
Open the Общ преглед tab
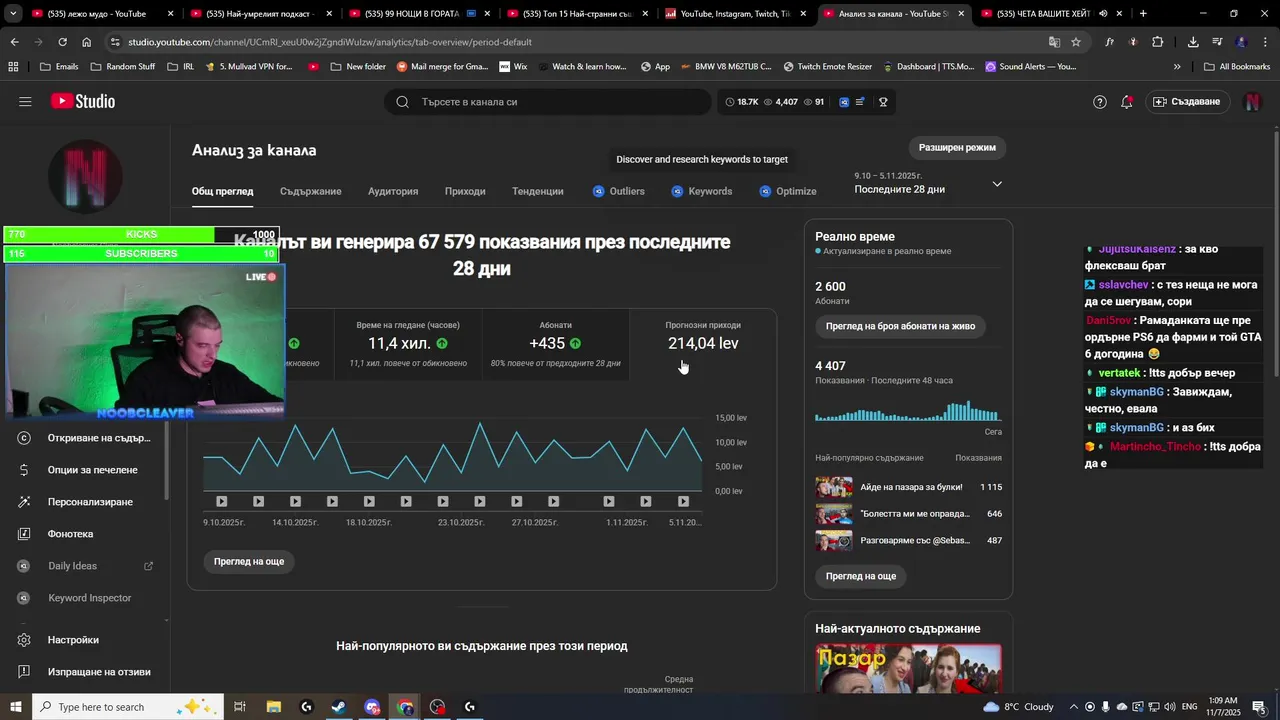[x=222, y=191]
